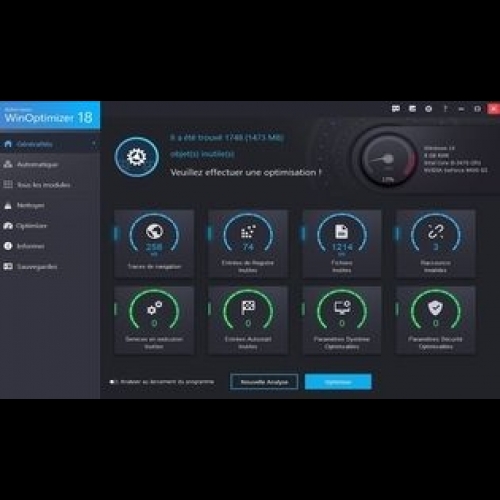Open the Sauvegardes section

(50, 266)
